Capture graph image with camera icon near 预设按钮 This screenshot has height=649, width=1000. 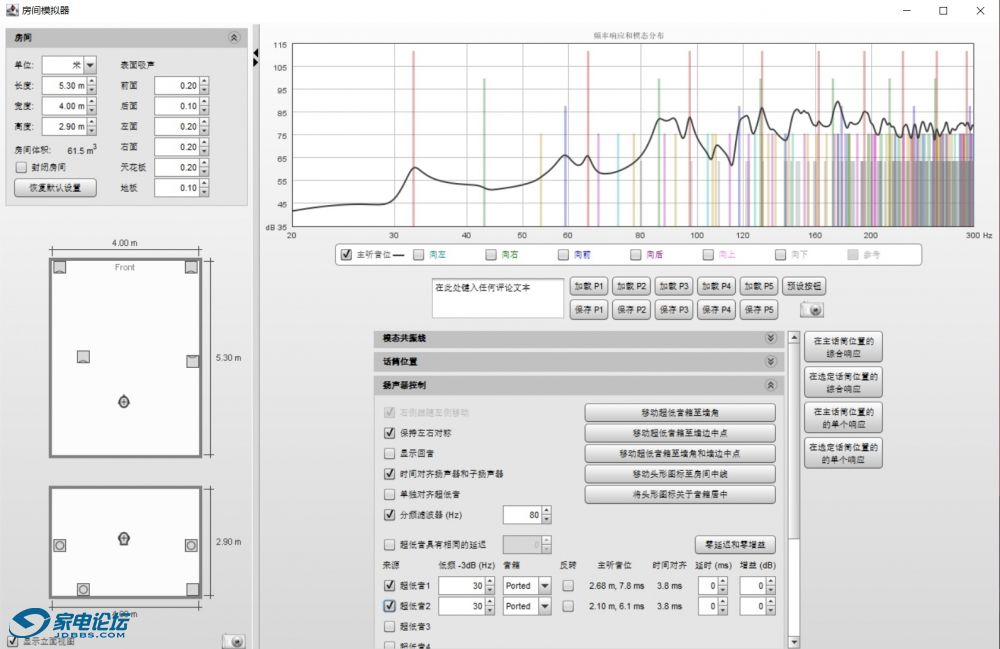click(812, 309)
